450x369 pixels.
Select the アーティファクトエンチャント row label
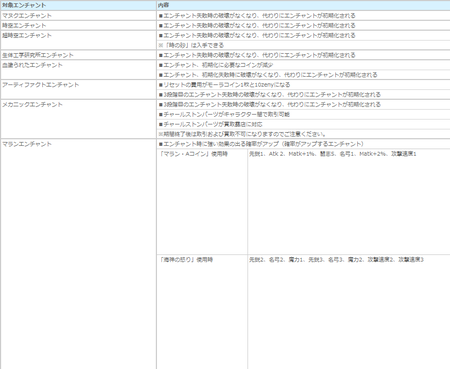click(x=41, y=85)
